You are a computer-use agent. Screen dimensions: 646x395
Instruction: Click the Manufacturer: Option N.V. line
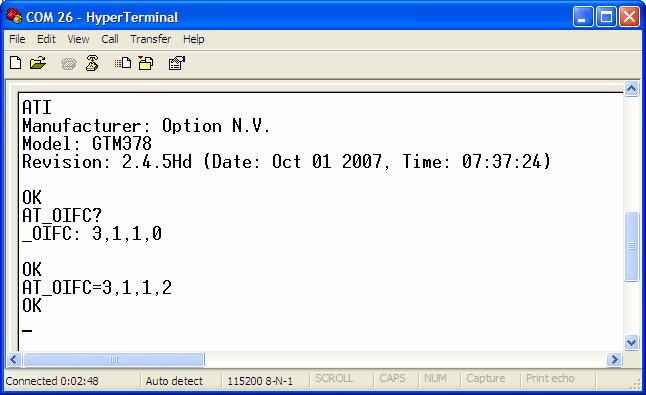click(x=146, y=126)
